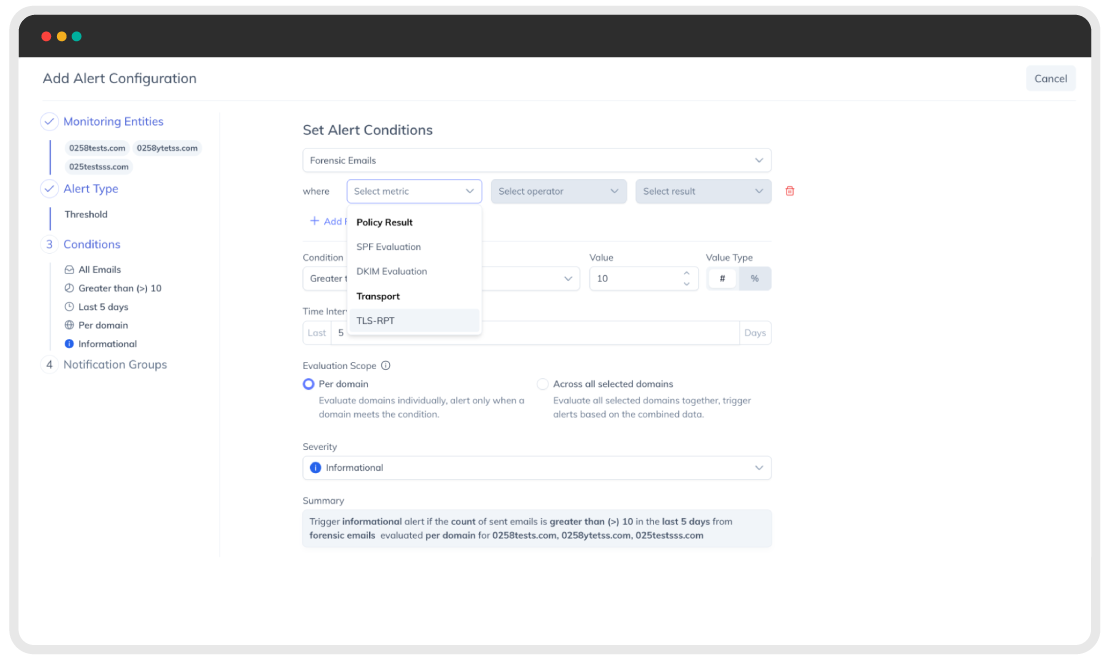Image resolution: width=1110 pixels, height=660 pixels.
Task: Choose TLS-RPT metric
Action: pyautogui.click(x=414, y=321)
